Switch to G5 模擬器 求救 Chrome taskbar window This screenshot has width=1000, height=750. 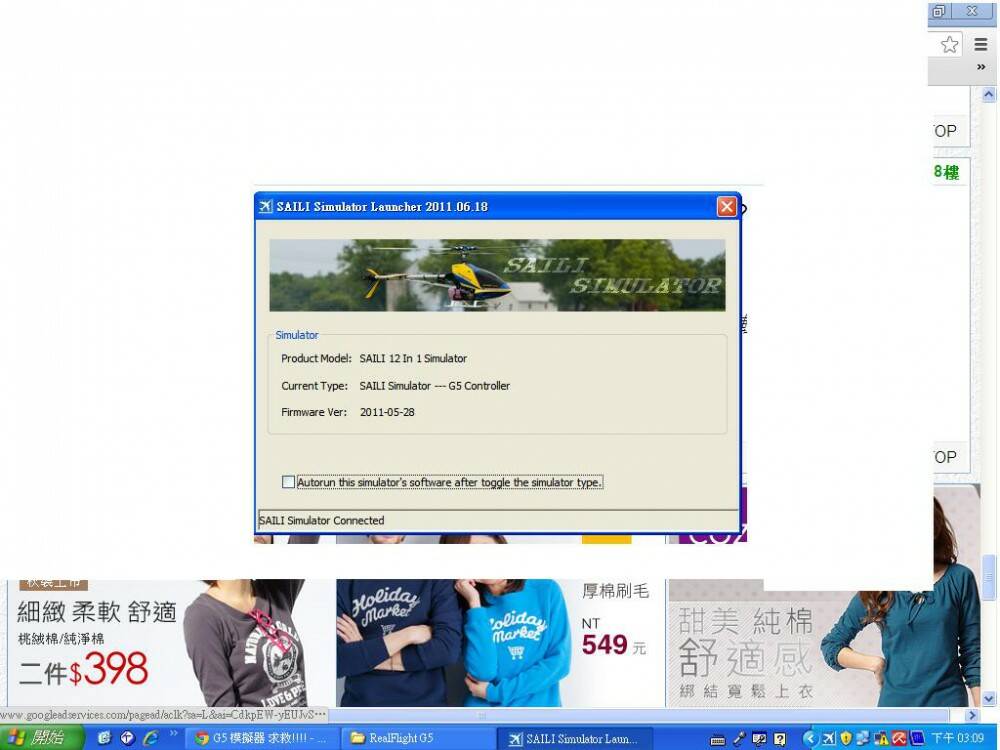click(x=260, y=739)
